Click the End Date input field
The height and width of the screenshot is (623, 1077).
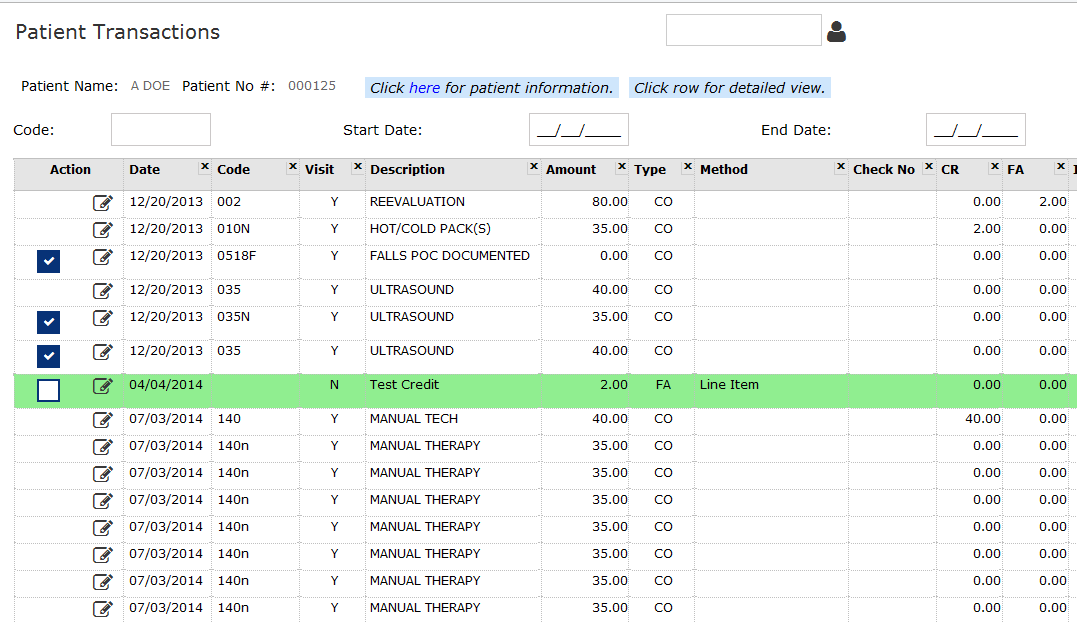pos(975,130)
